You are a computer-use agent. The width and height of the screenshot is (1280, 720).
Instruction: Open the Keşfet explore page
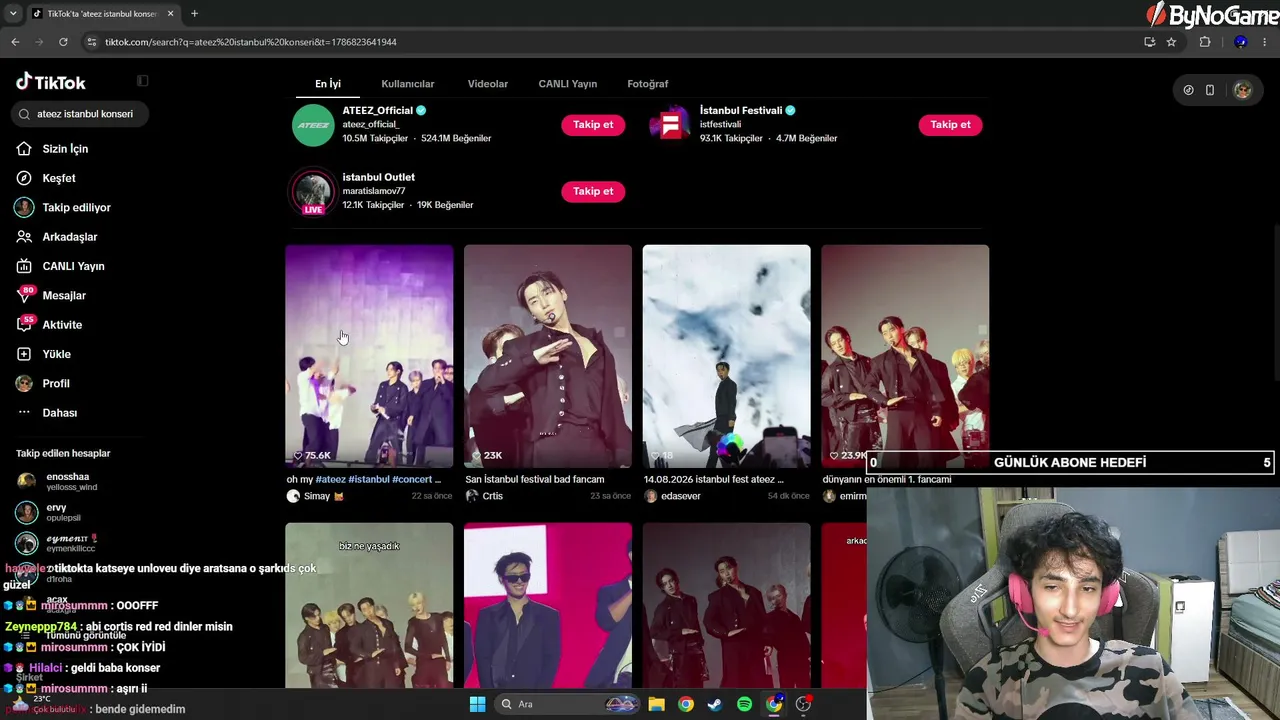(x=58, y=178)
